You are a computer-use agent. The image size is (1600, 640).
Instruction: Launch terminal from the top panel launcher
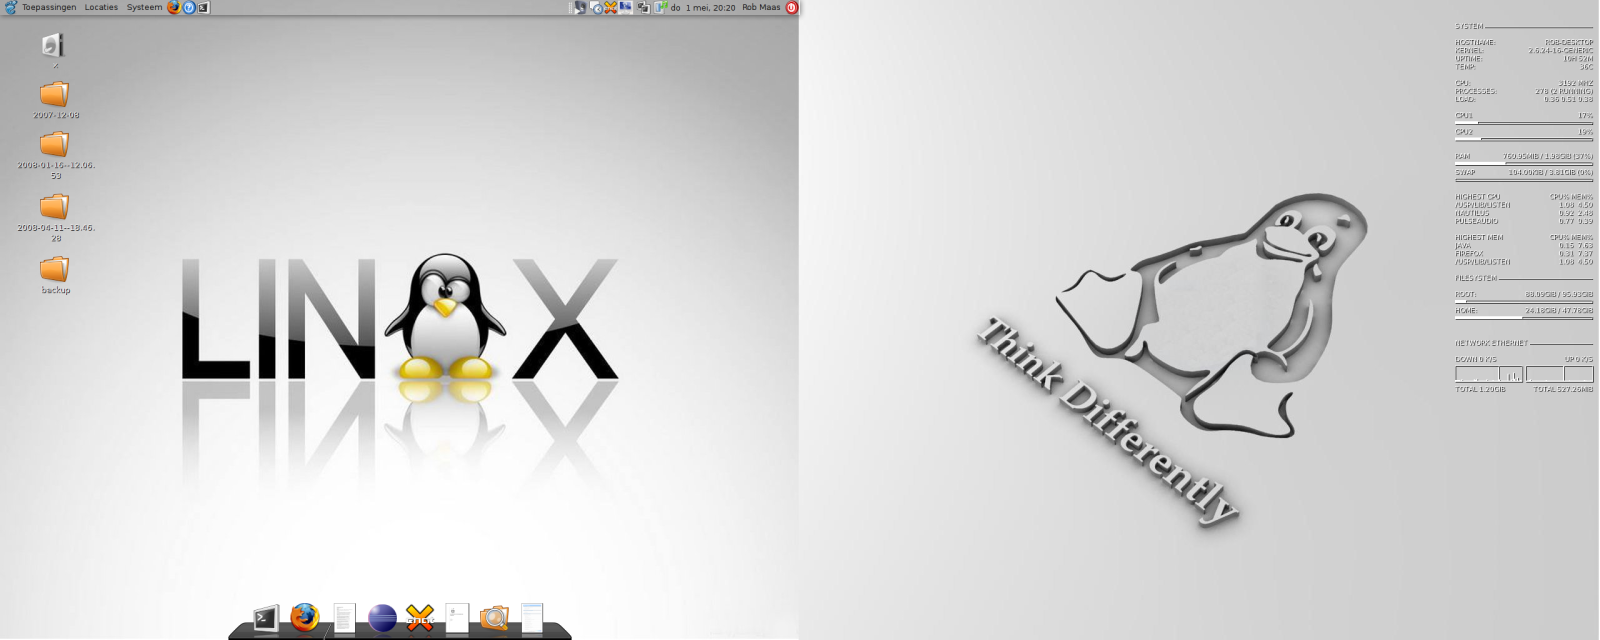(x=204, y=7)
